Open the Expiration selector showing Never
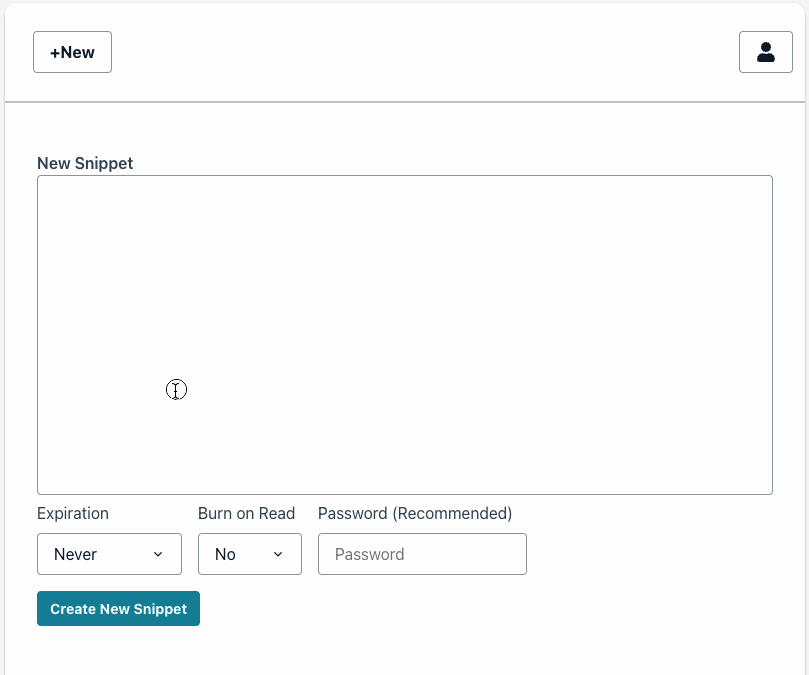Image resolution: width=809 pixels, height=675 pixels. pyautogui.click(x=109, y=553)
